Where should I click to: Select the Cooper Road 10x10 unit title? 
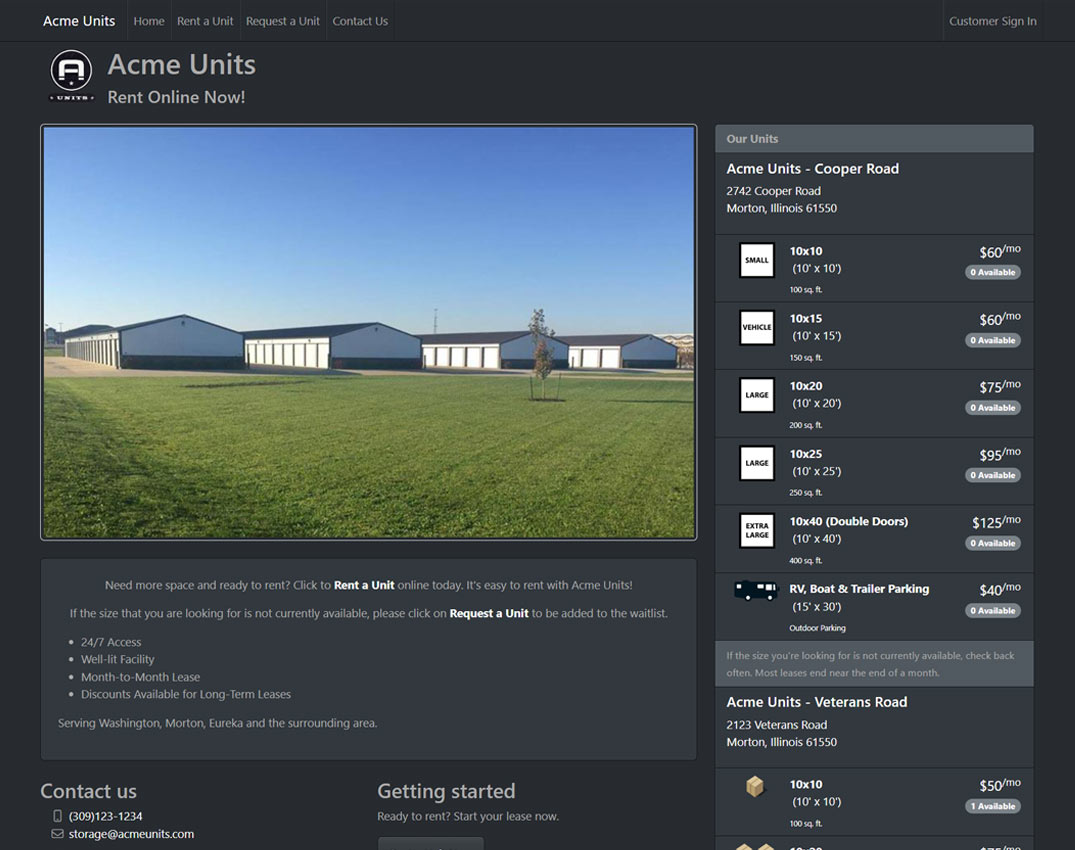[806, 251]
